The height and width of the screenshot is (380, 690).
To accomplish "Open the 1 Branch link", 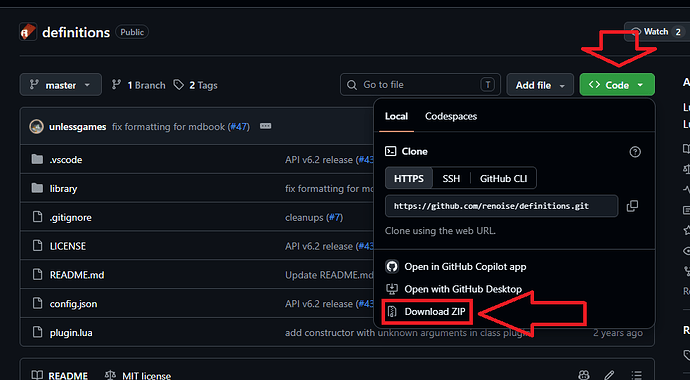I will [x=138, y=85].
